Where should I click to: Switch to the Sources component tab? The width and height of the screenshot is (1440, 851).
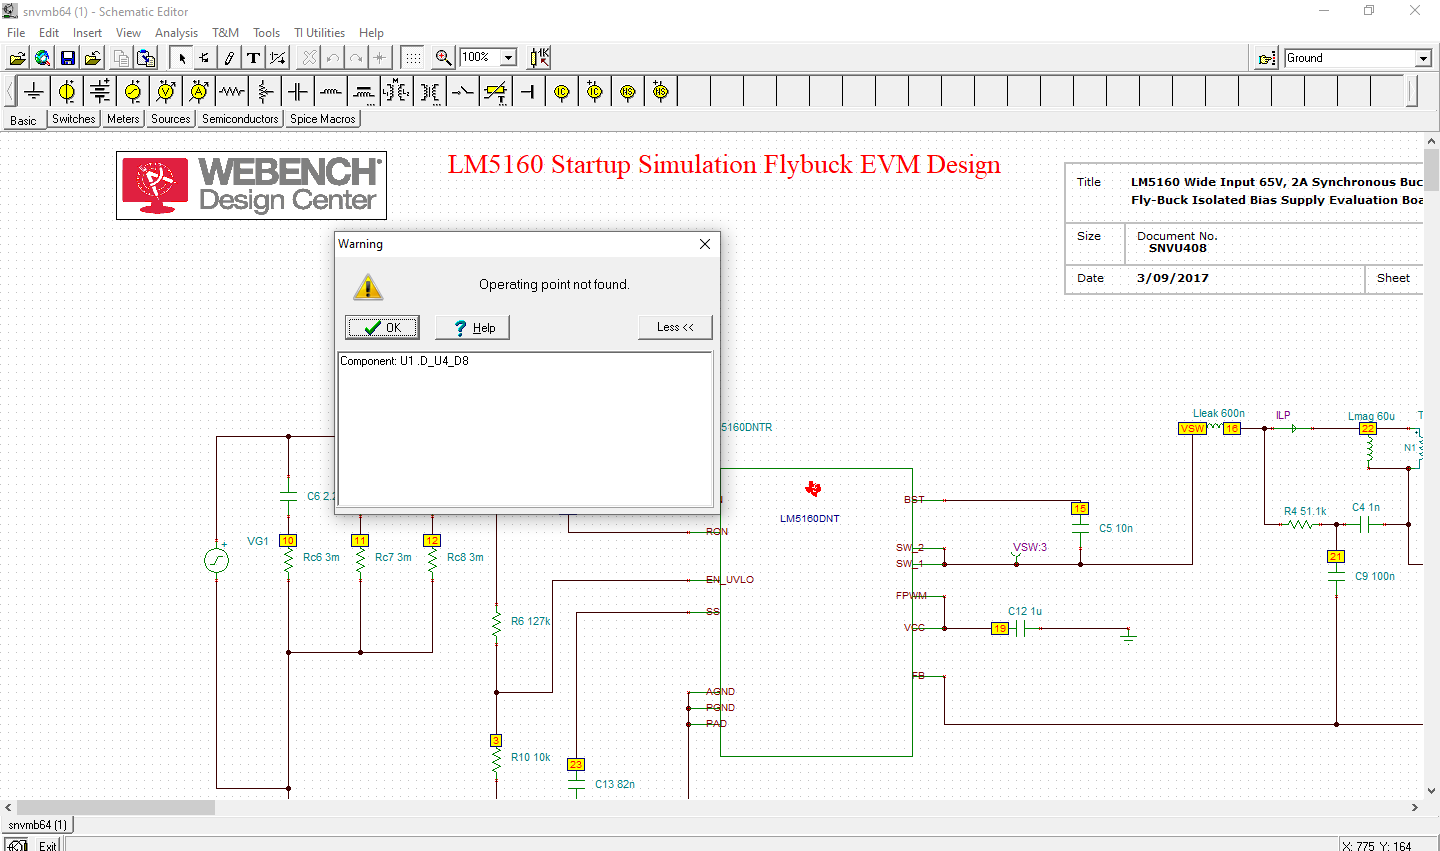(x=171, y=119)
